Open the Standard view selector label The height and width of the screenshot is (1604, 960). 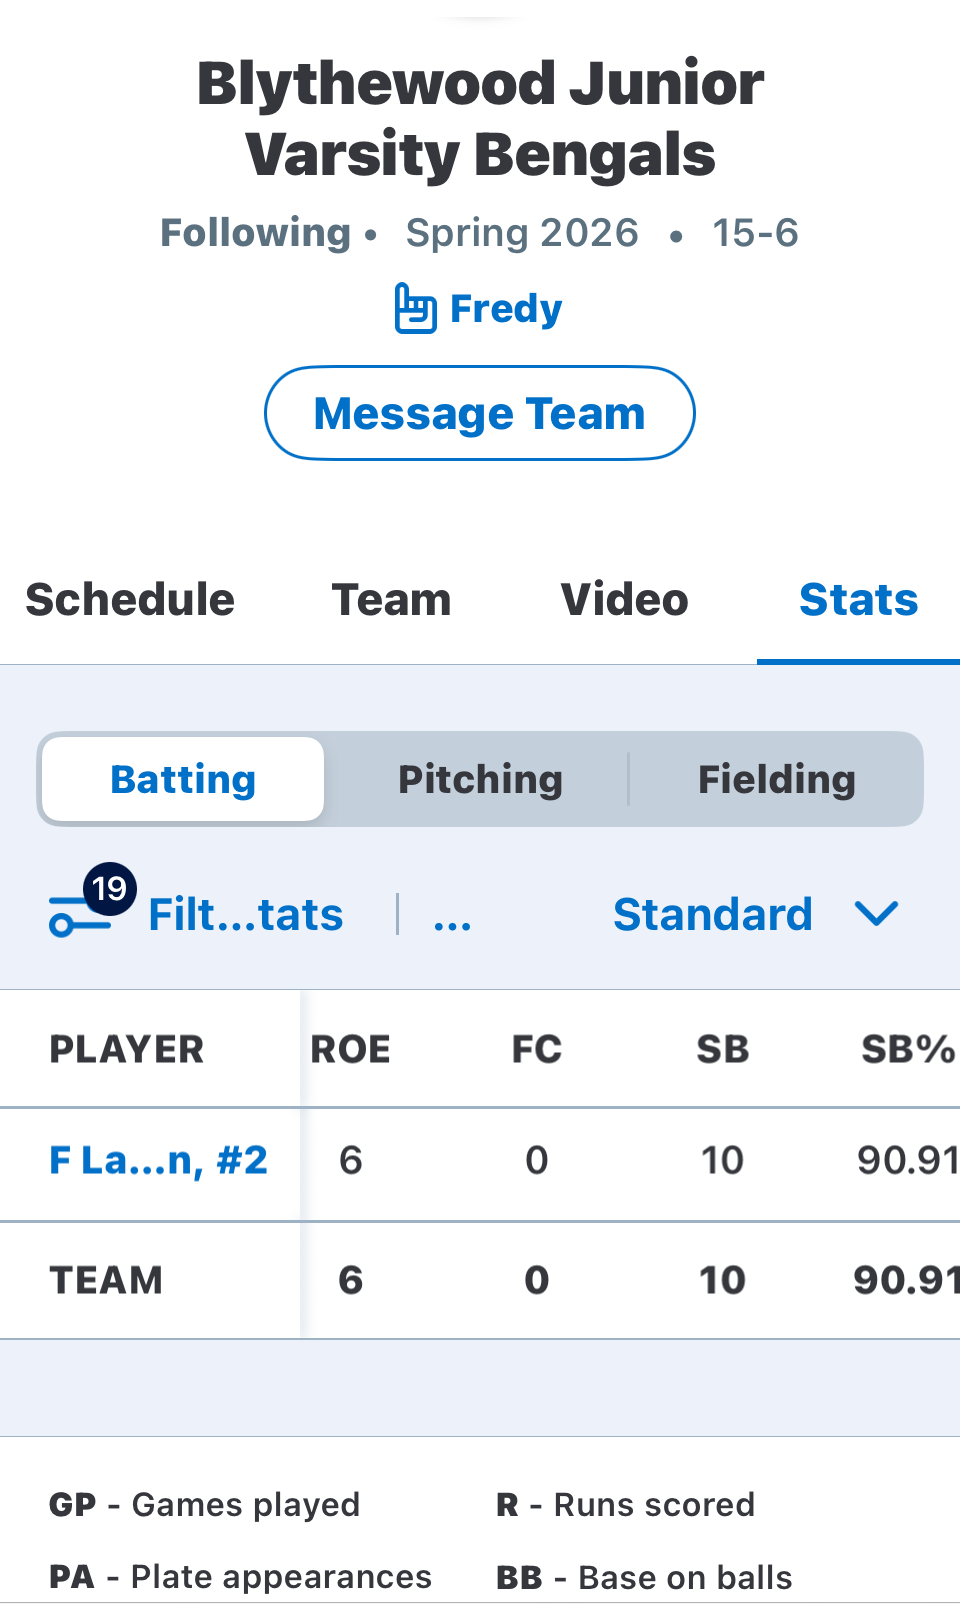(712, 914)
